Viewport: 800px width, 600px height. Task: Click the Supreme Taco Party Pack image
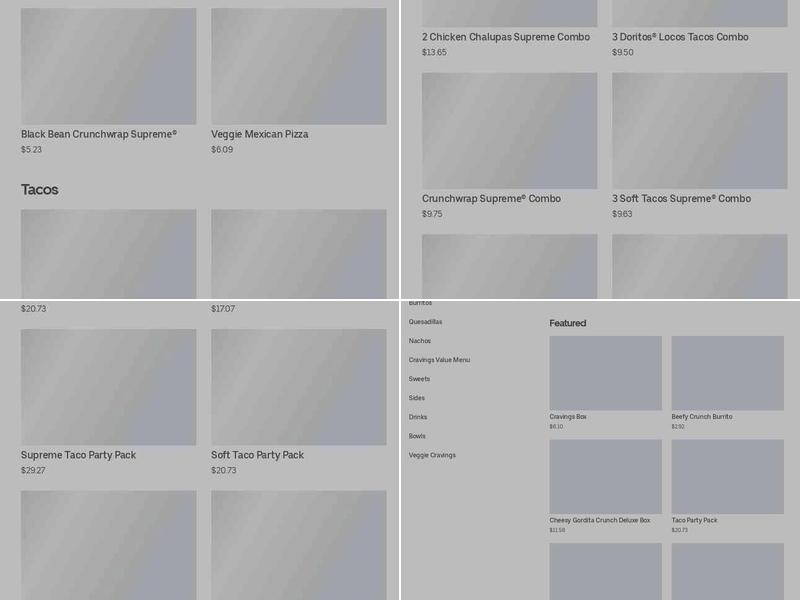pyautogui.click(x=108, y=387)
